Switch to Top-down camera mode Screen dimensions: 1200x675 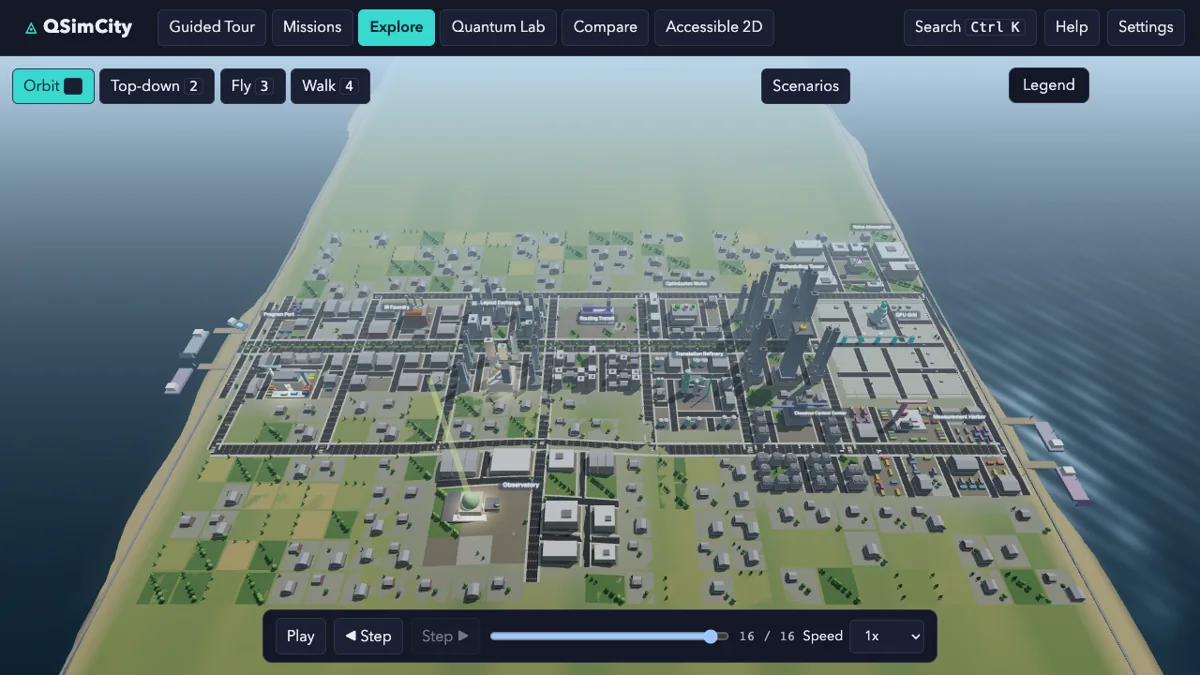coord(156,86)
